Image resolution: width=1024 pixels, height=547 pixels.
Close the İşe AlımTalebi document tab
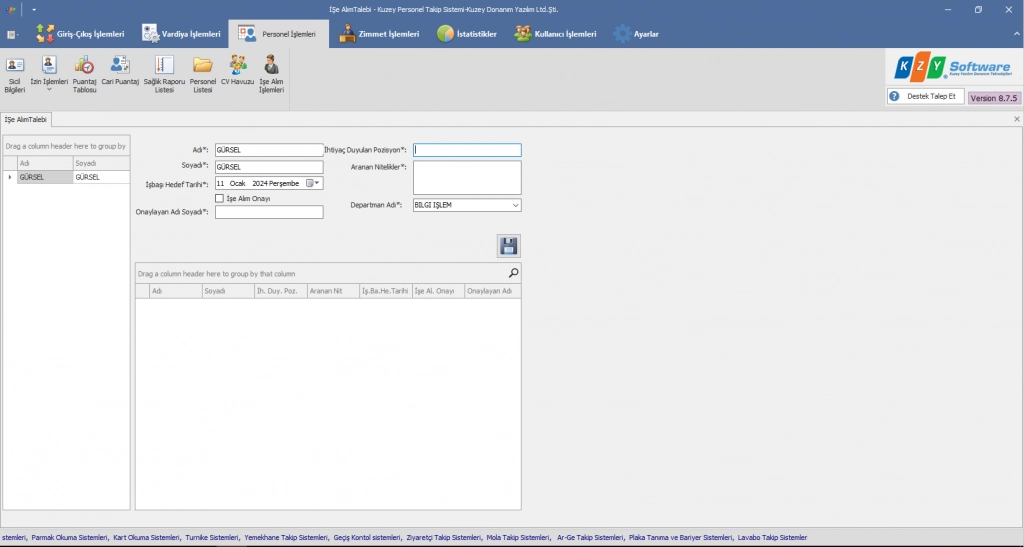click(1016, 119)
